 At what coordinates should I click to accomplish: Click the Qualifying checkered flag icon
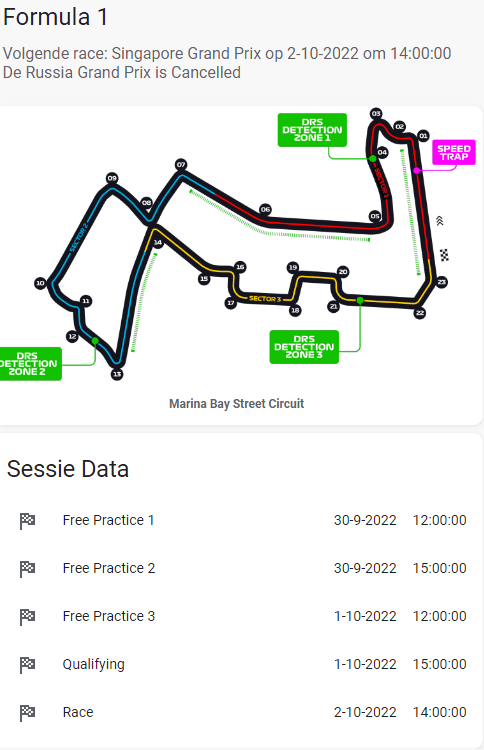pos(27,664)
